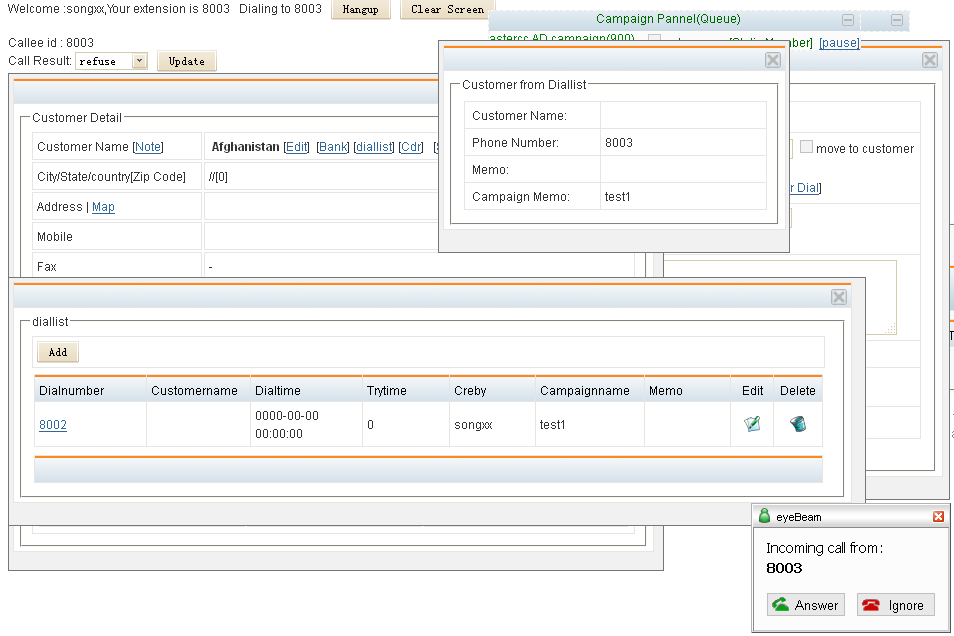Open the Bank link for customer
The height and width of the screenshot is (636, 954).
pyautogui.click(x=333, y=147)
